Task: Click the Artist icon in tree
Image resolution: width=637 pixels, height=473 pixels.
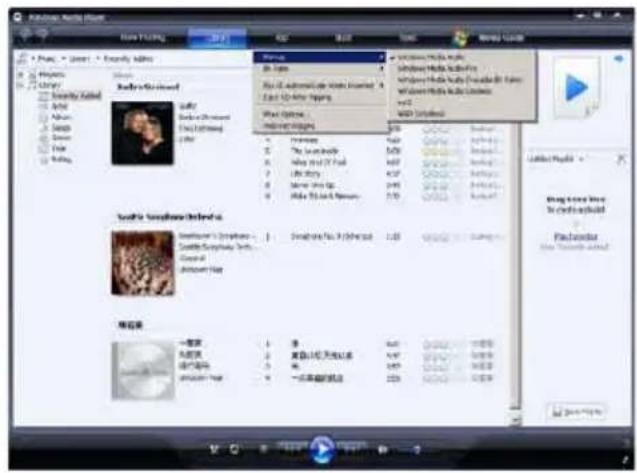Action: click(x=43, y=106)
